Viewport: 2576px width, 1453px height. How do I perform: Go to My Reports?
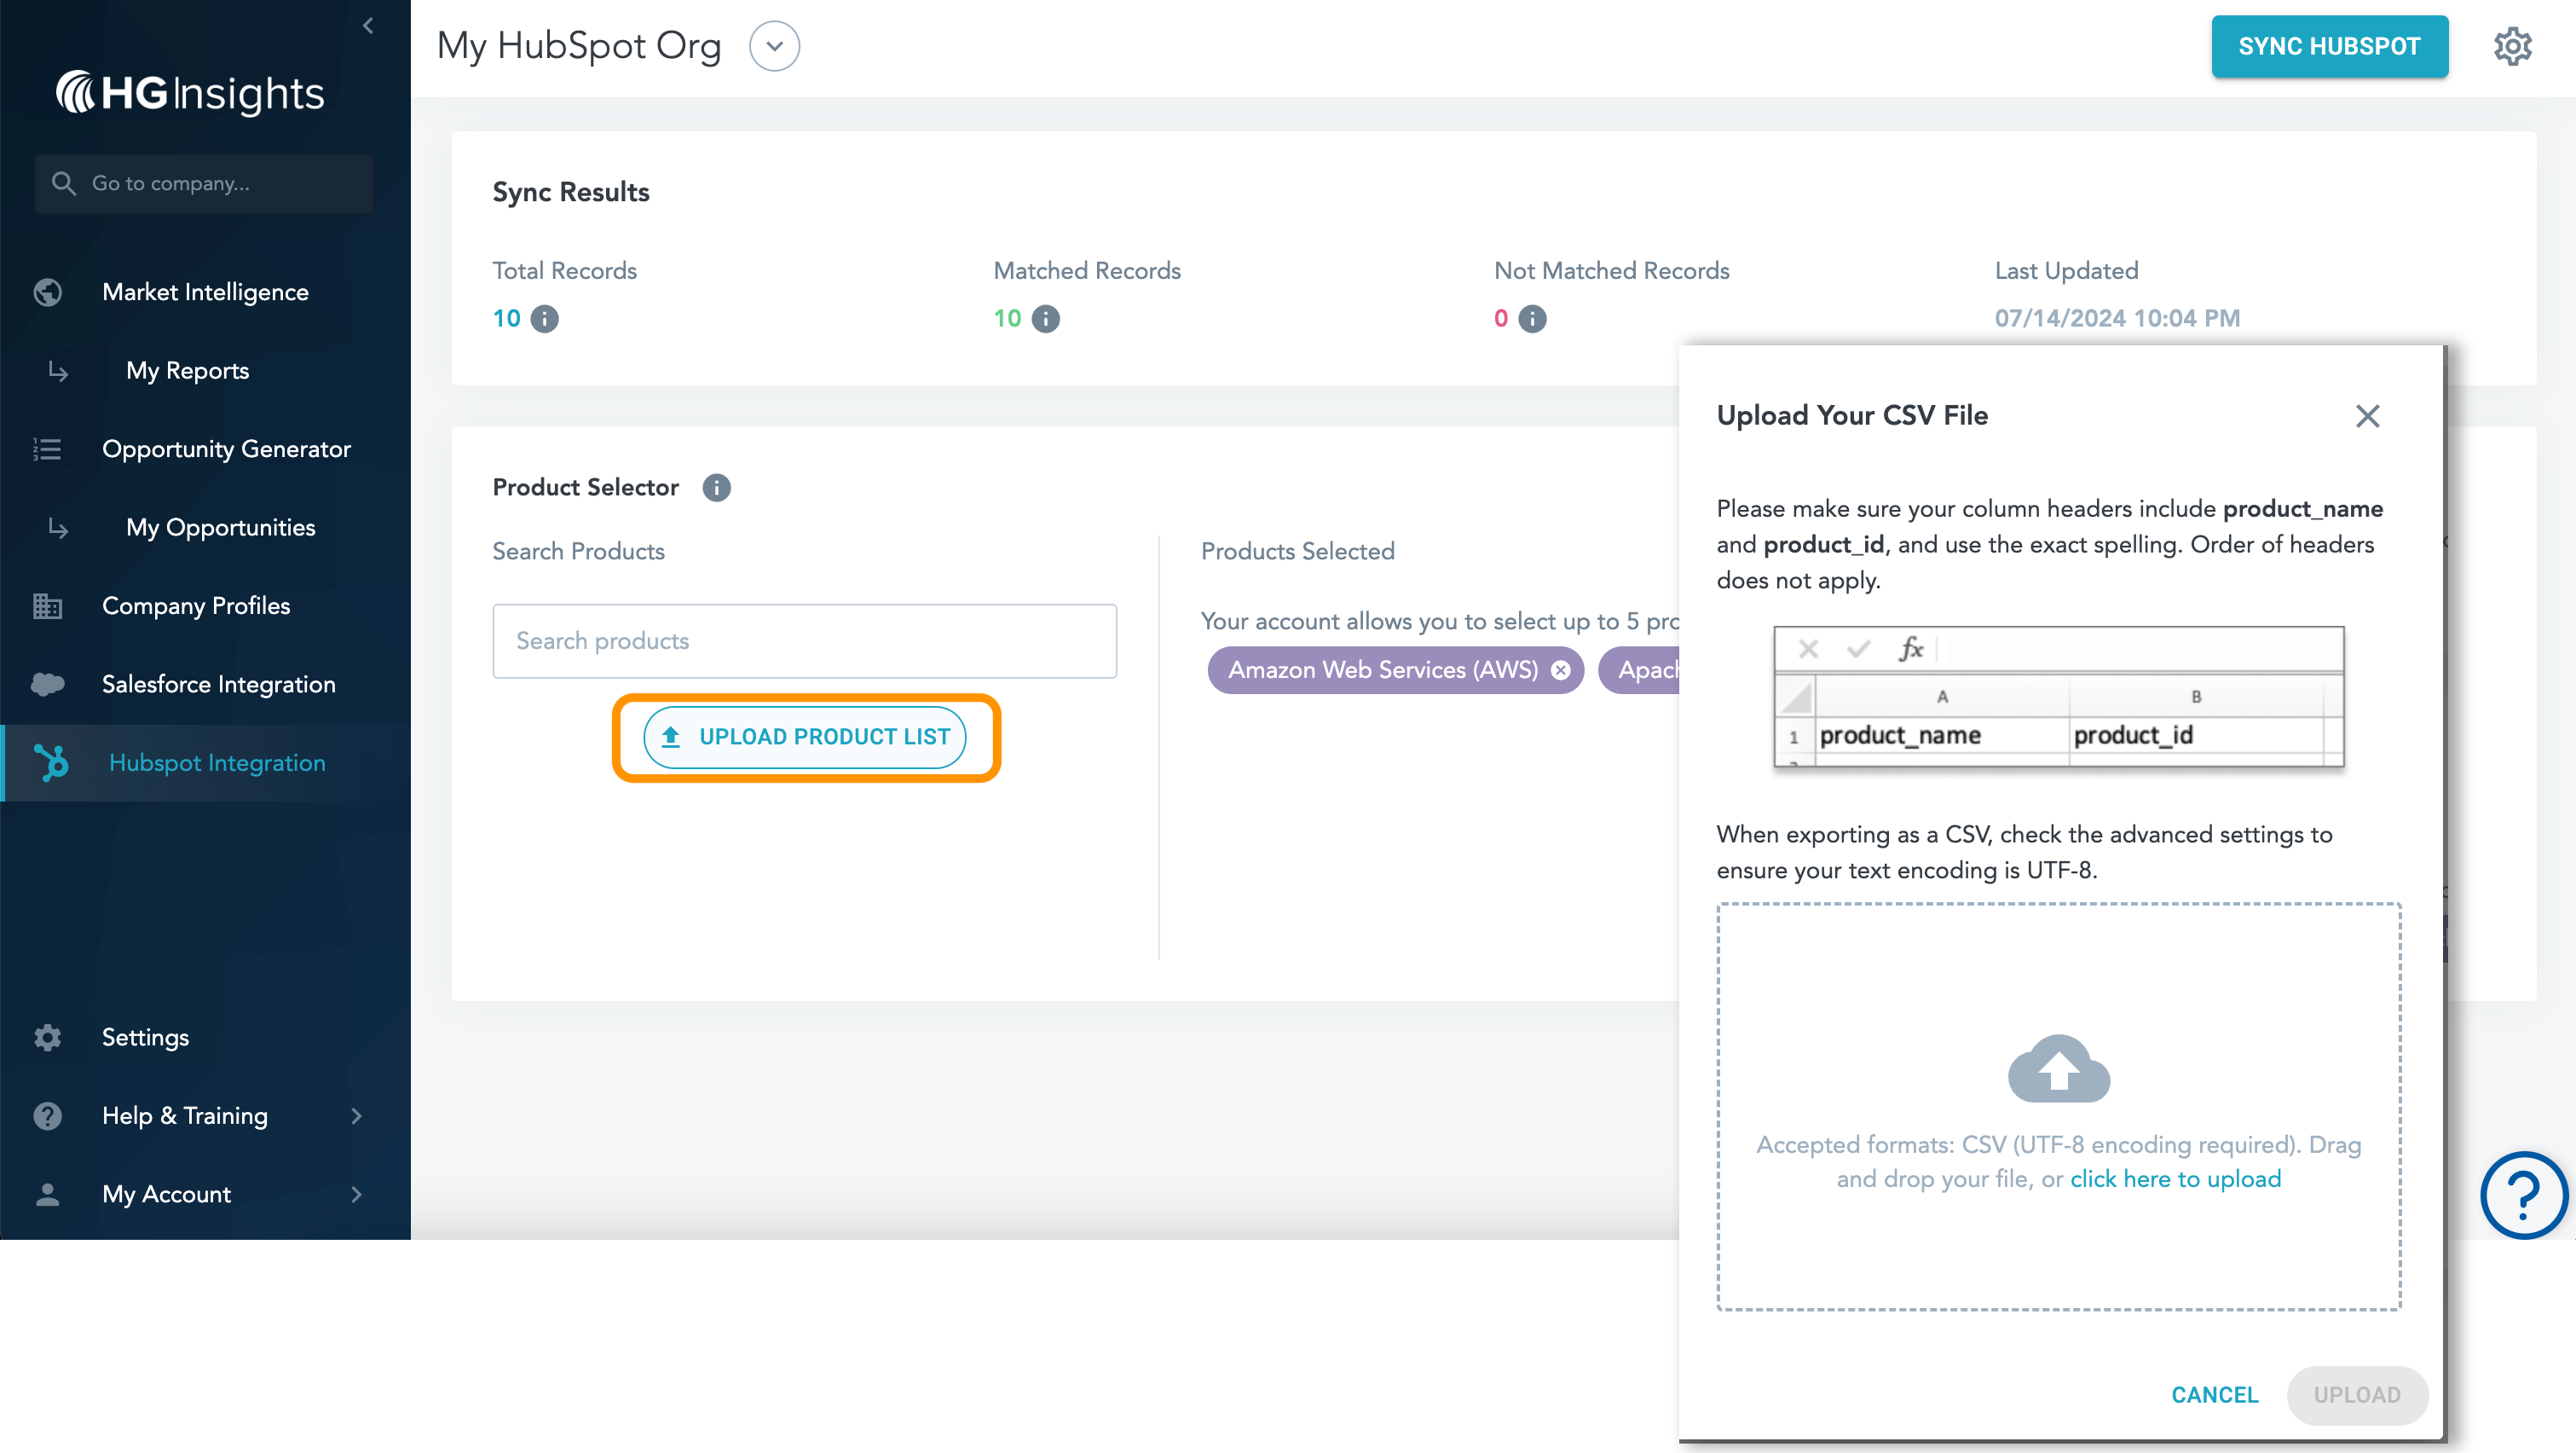pyautogui.click(x=187, y=370)
